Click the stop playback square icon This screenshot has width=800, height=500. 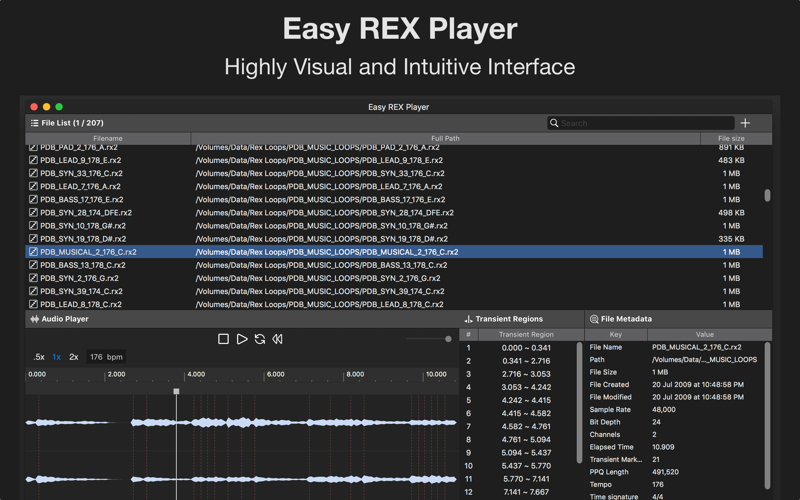223,339
